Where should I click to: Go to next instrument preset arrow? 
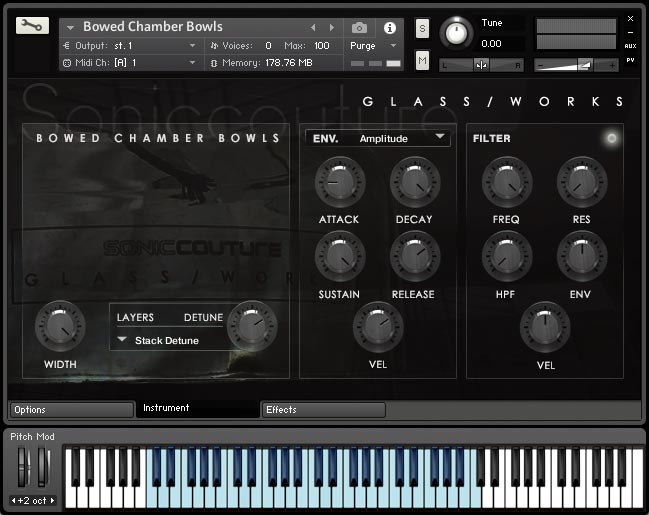point(332,28)
